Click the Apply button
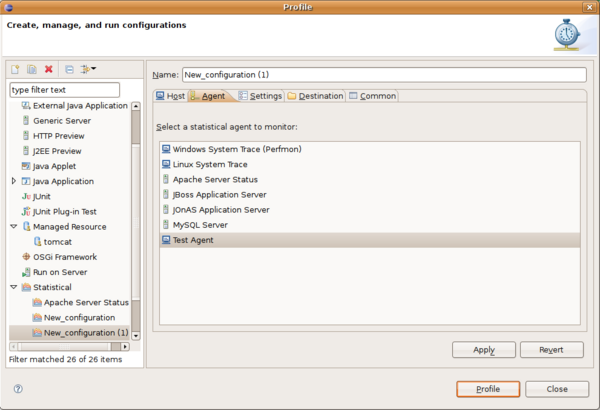Image resolution: width=600 pixels, height=410 pixels. tap(484, 350)
